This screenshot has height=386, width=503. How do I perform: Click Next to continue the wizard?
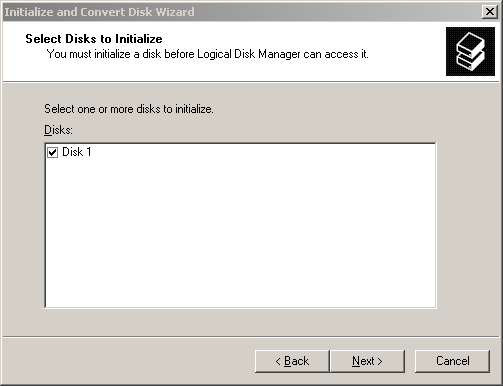click(x=367, y=361)
